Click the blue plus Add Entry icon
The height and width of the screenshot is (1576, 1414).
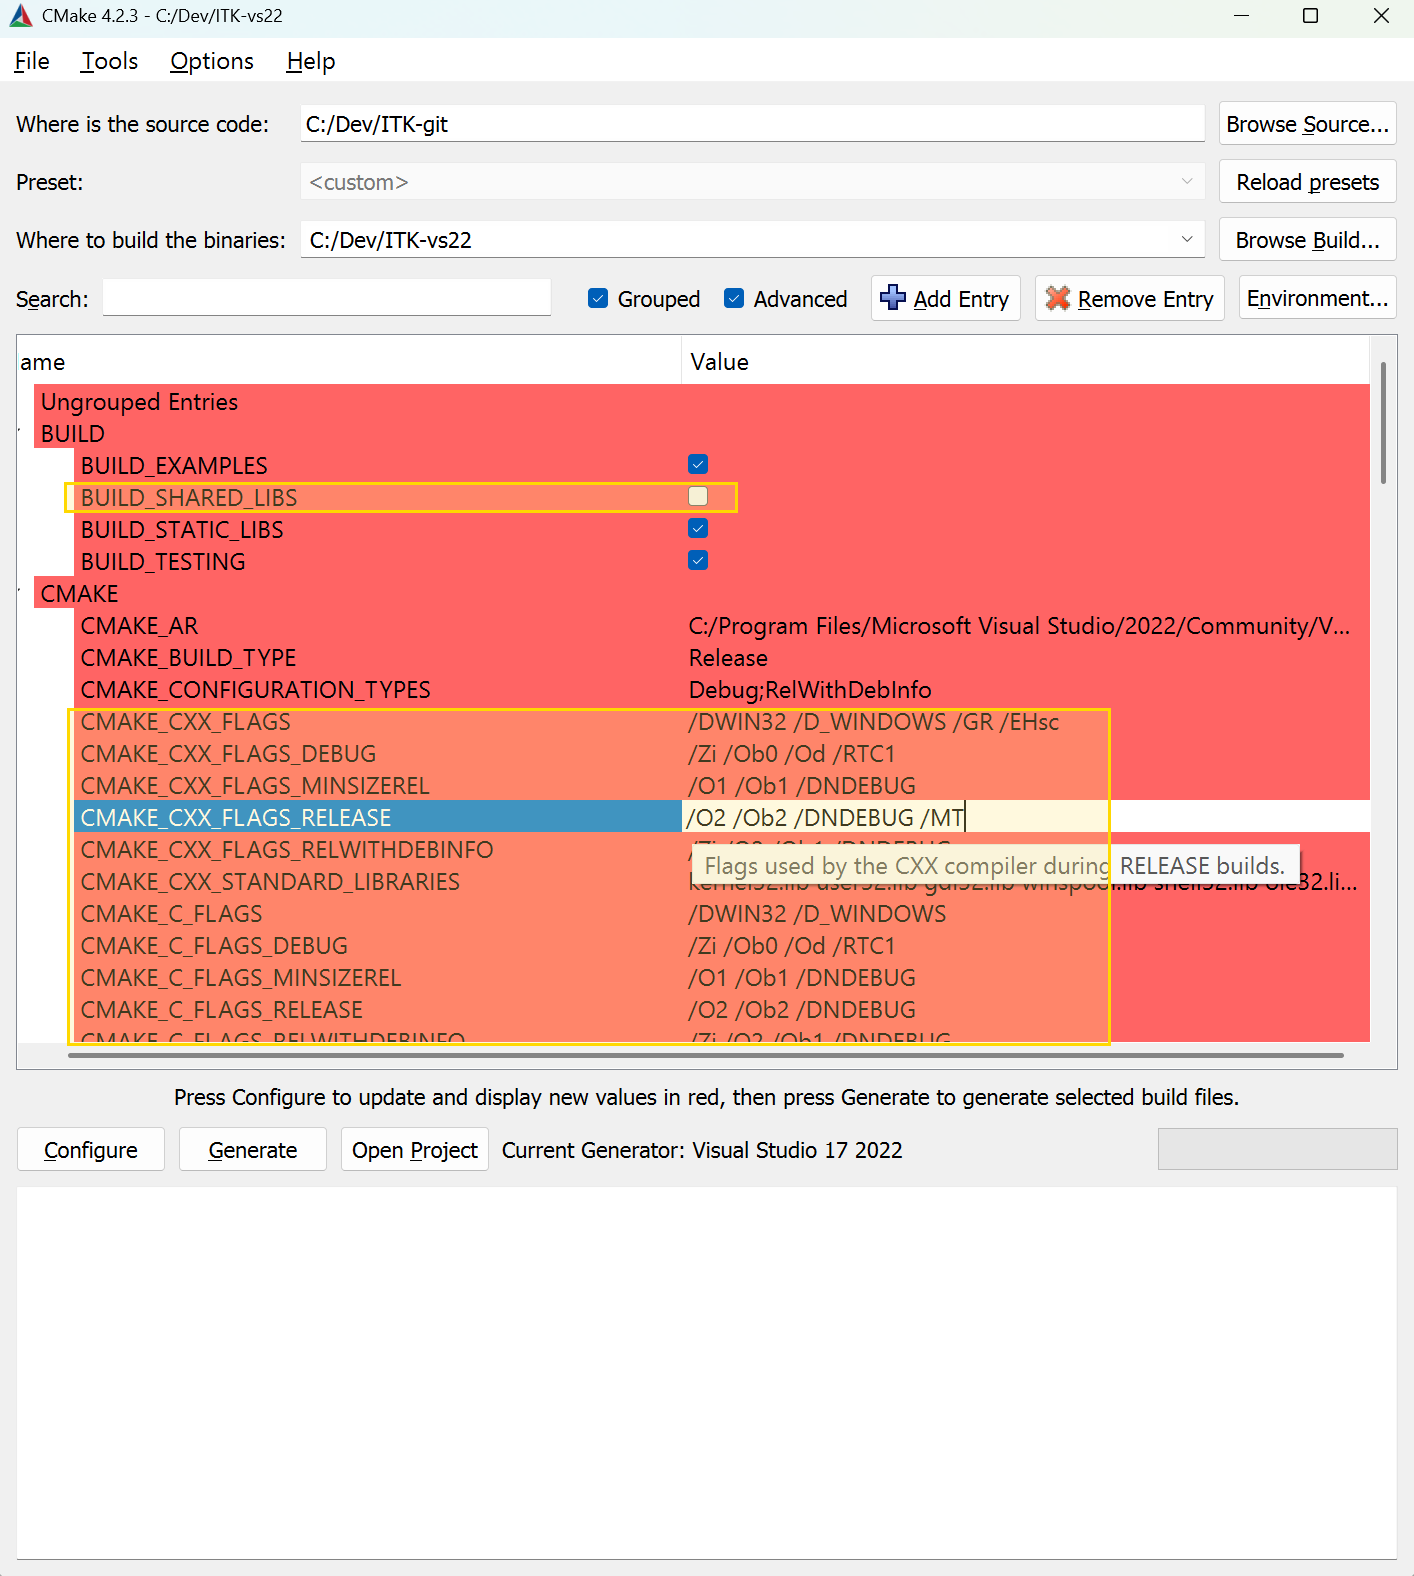point(893,298)
